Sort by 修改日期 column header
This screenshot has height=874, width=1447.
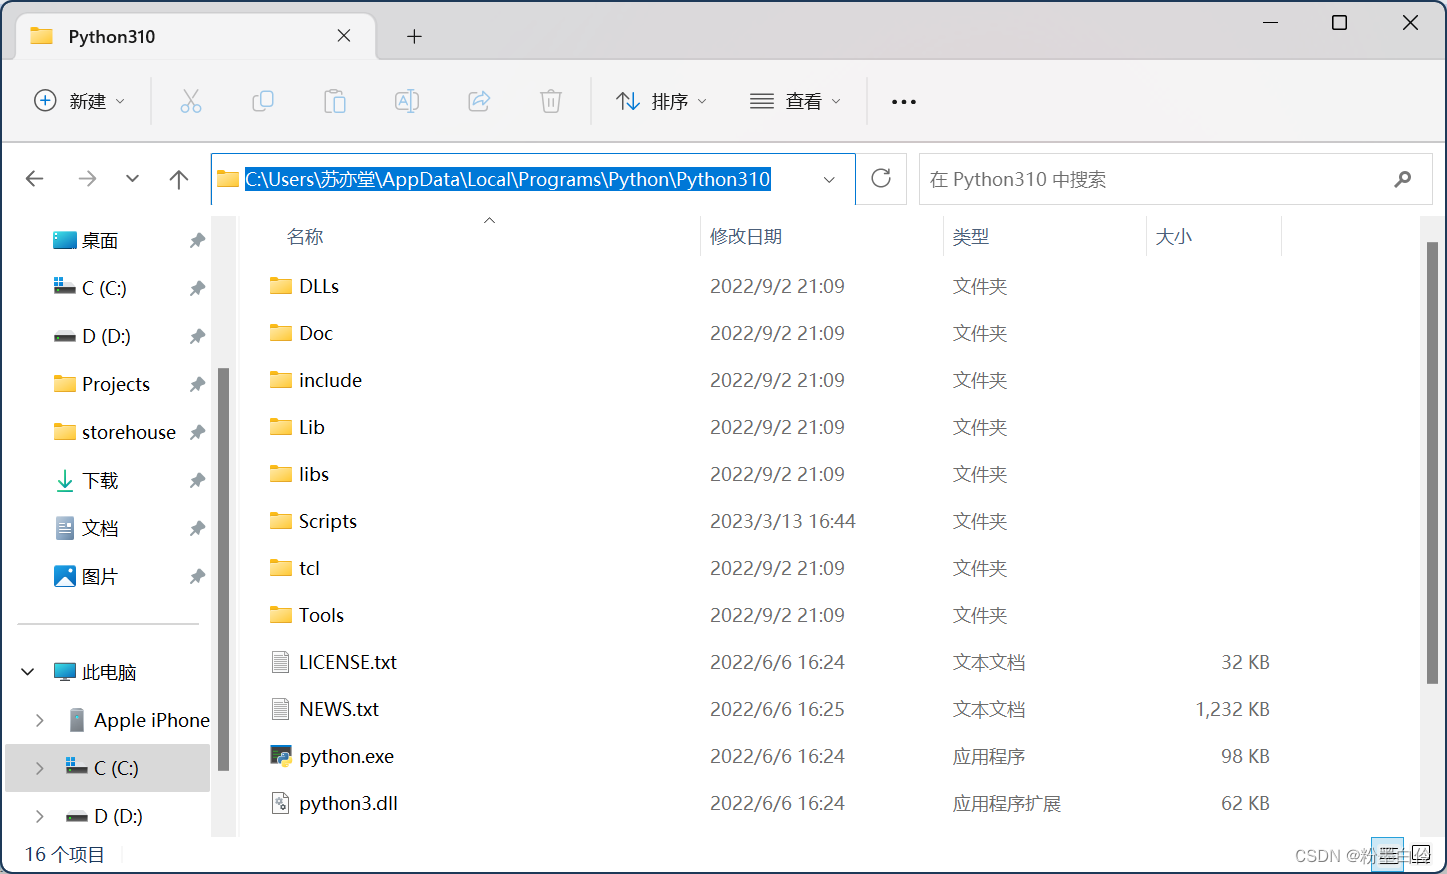click(746, 237)
